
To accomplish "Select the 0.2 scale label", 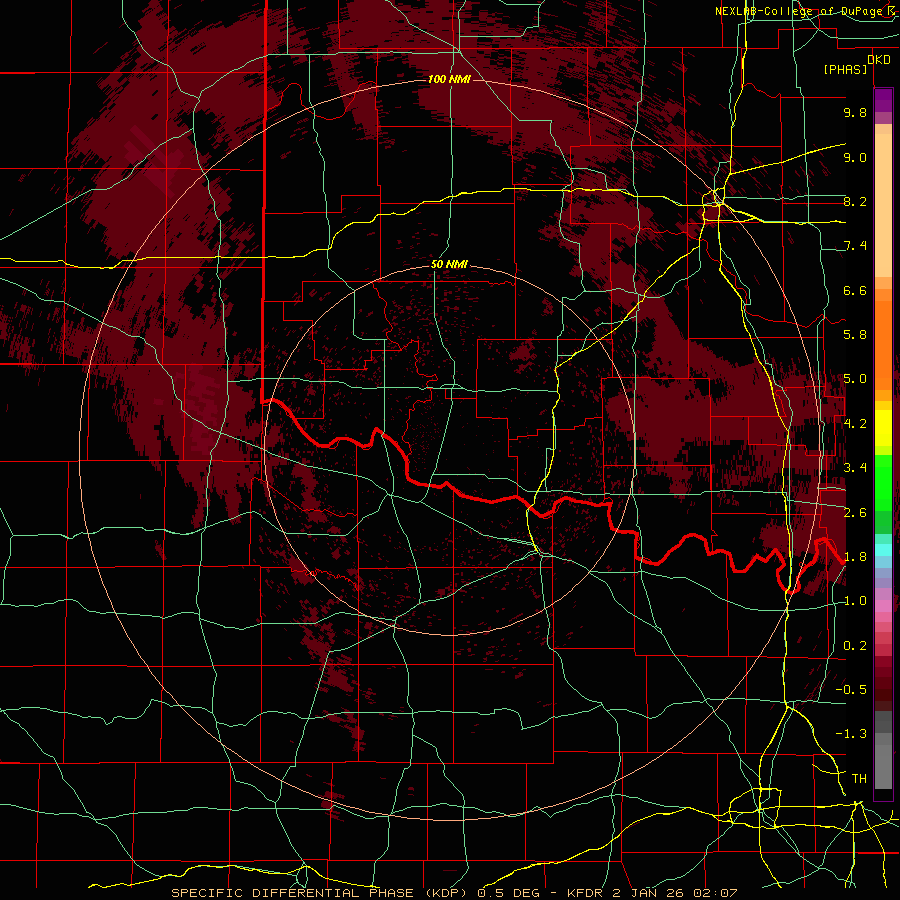I will pyautogui.click(x=855, y=646).
